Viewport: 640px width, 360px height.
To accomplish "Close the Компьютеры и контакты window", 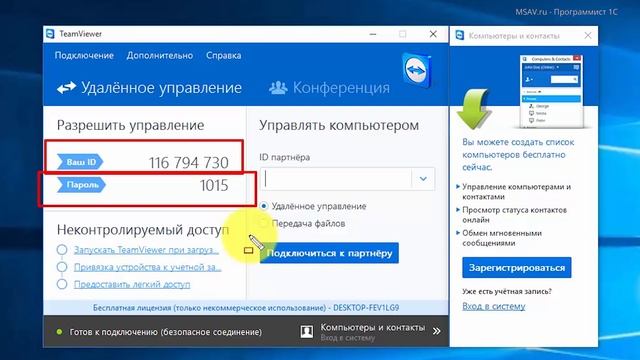I will click(x=588, y=36).
